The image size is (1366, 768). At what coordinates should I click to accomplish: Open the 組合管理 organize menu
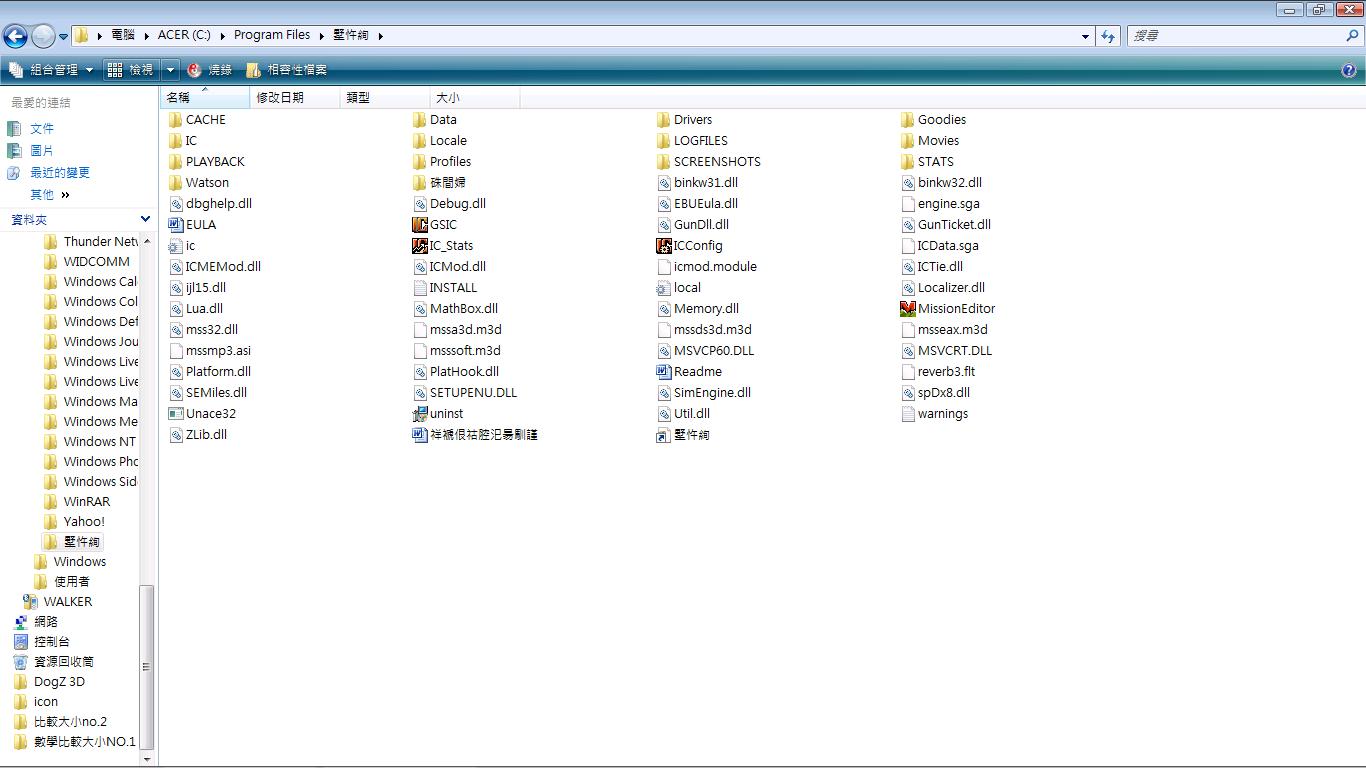[50, 70]
